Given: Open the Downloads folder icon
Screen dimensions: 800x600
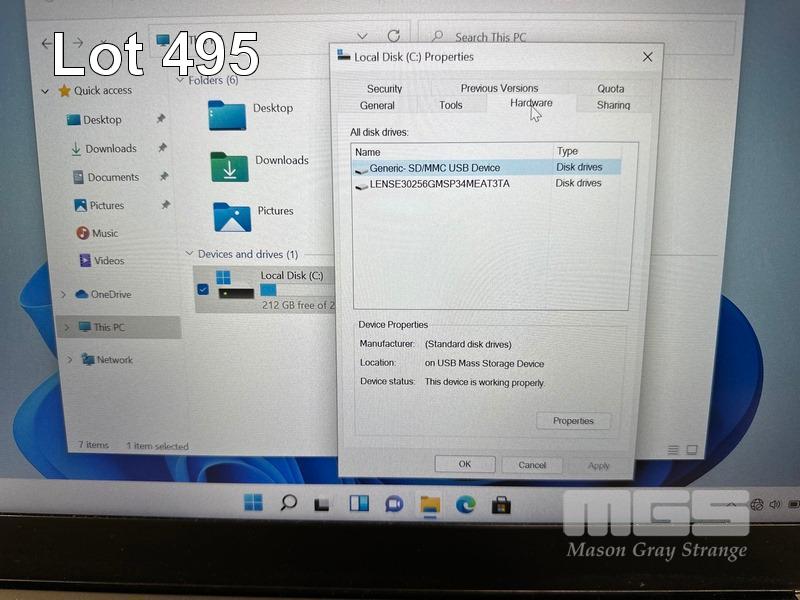Looking at the screenshot, I should tap(229, 166).
